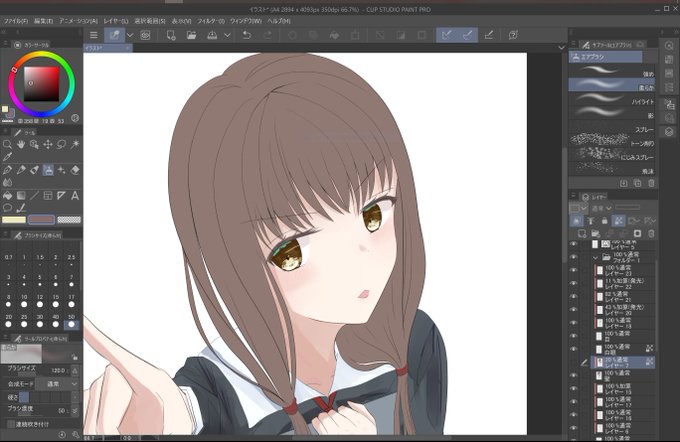The height and width of the screenshot is (442, 680).
Task: Open layer blending mode 通常 dropdown
Action: [x=602, y=208]
